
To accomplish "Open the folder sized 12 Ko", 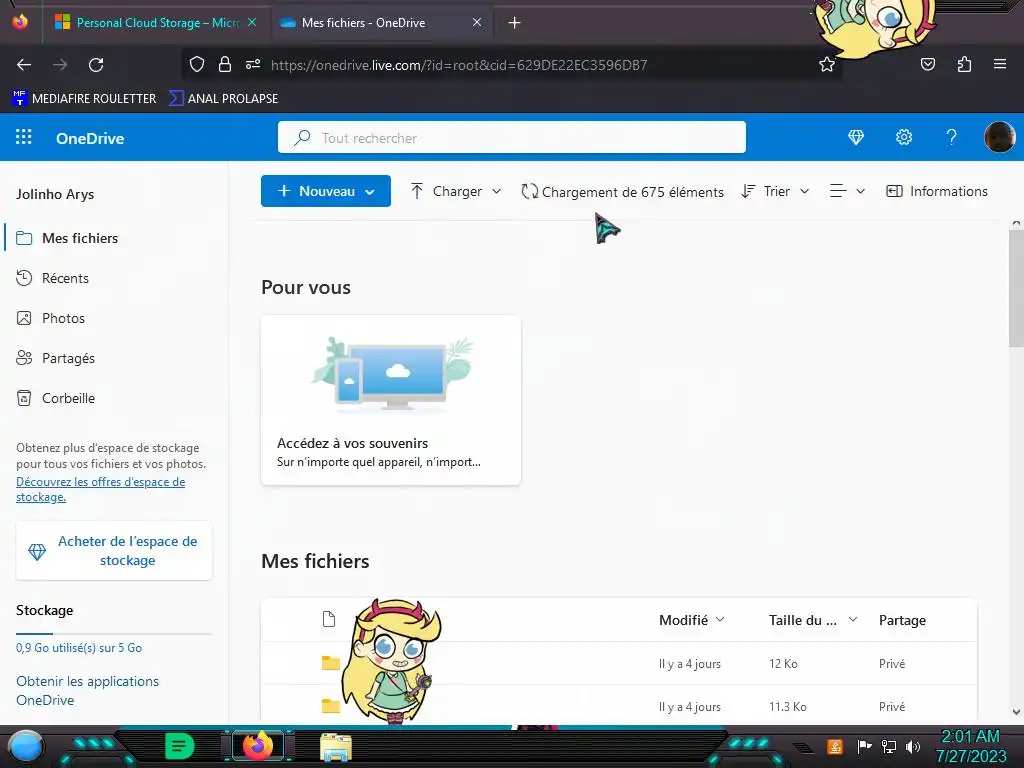I will tap(331, 664).
